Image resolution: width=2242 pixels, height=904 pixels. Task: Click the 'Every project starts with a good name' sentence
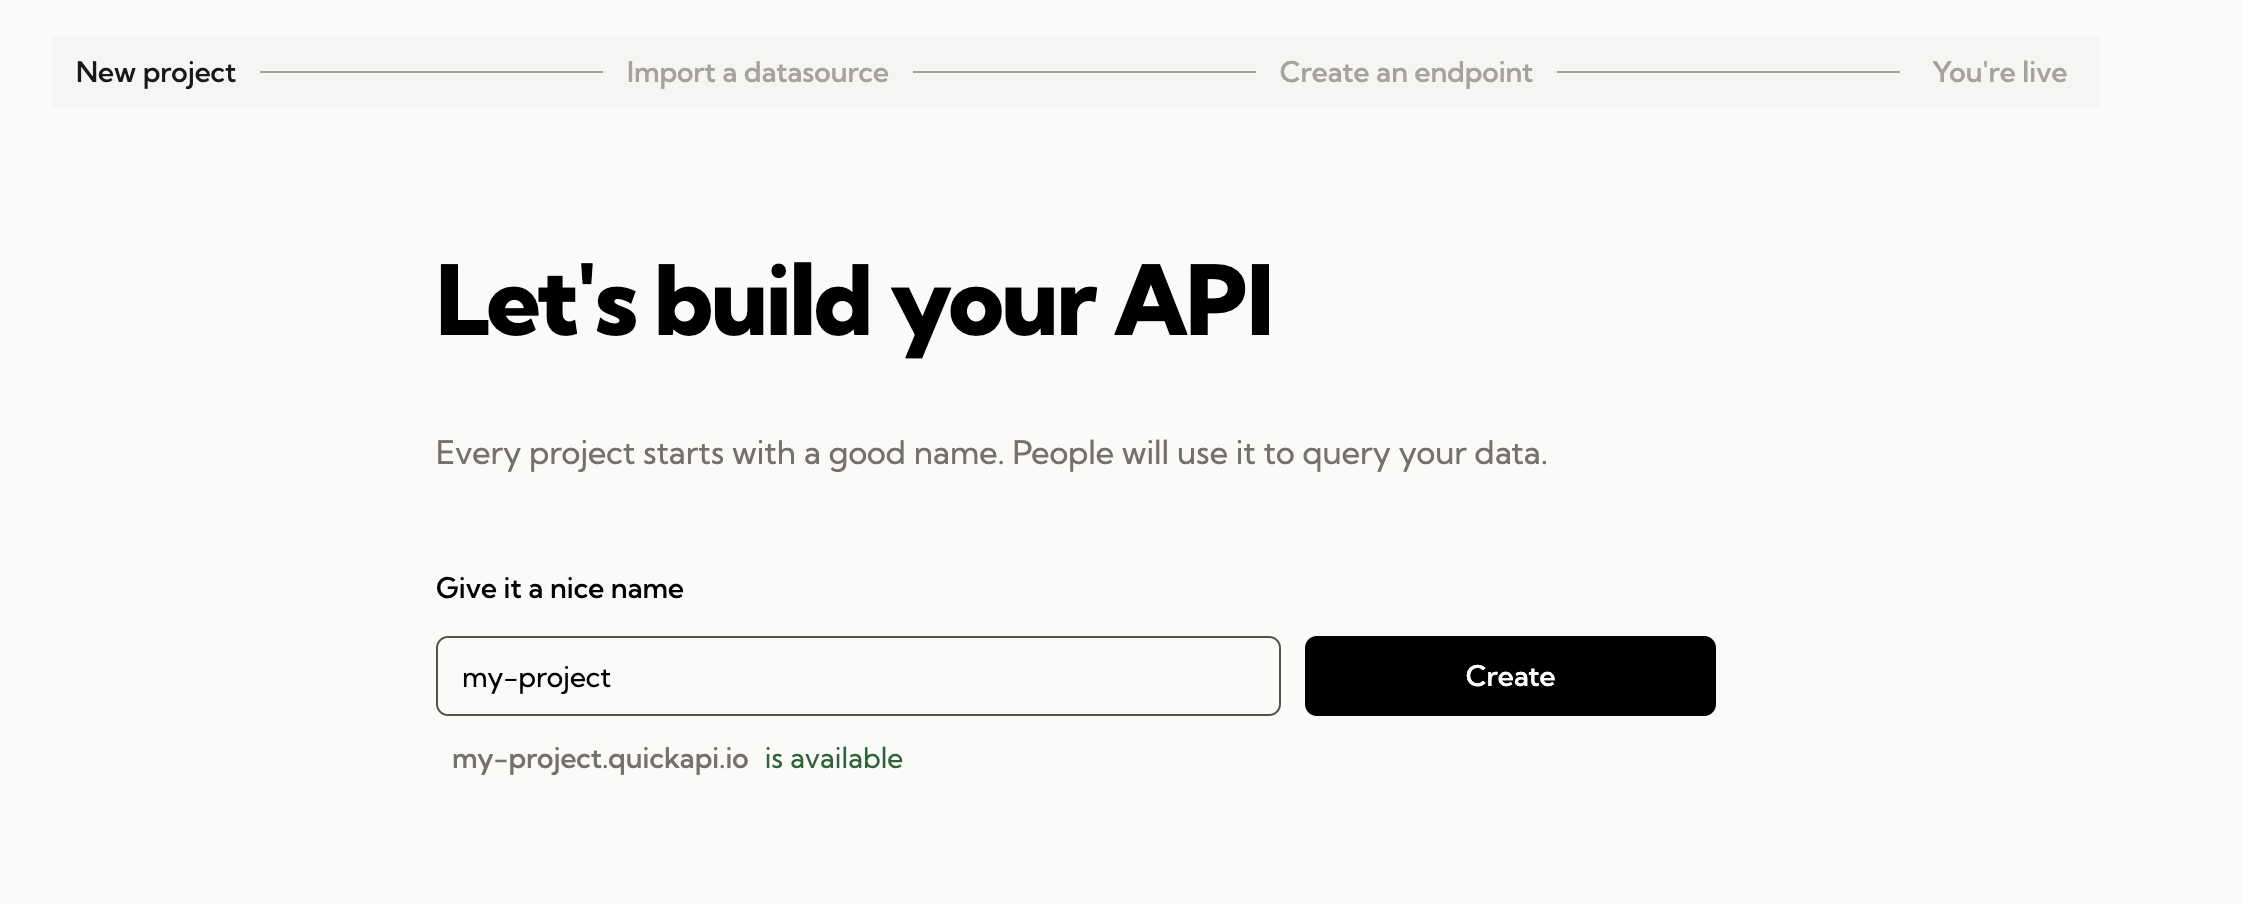pyautogui.click(x=720, y=454)
